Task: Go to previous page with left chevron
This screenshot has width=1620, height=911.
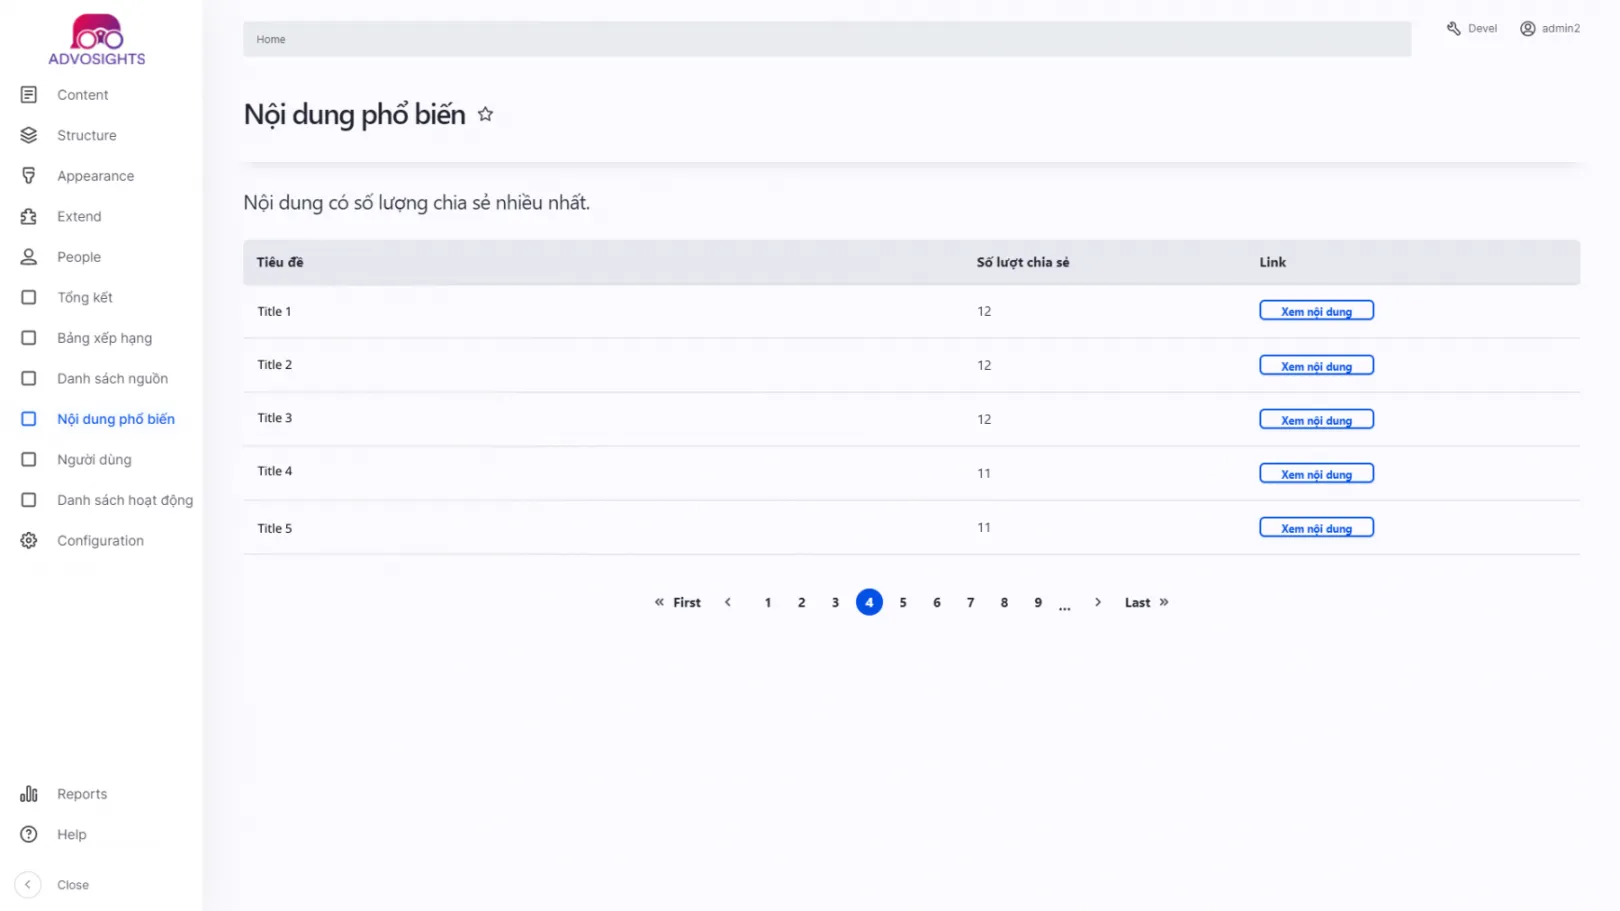Action: 728,602
